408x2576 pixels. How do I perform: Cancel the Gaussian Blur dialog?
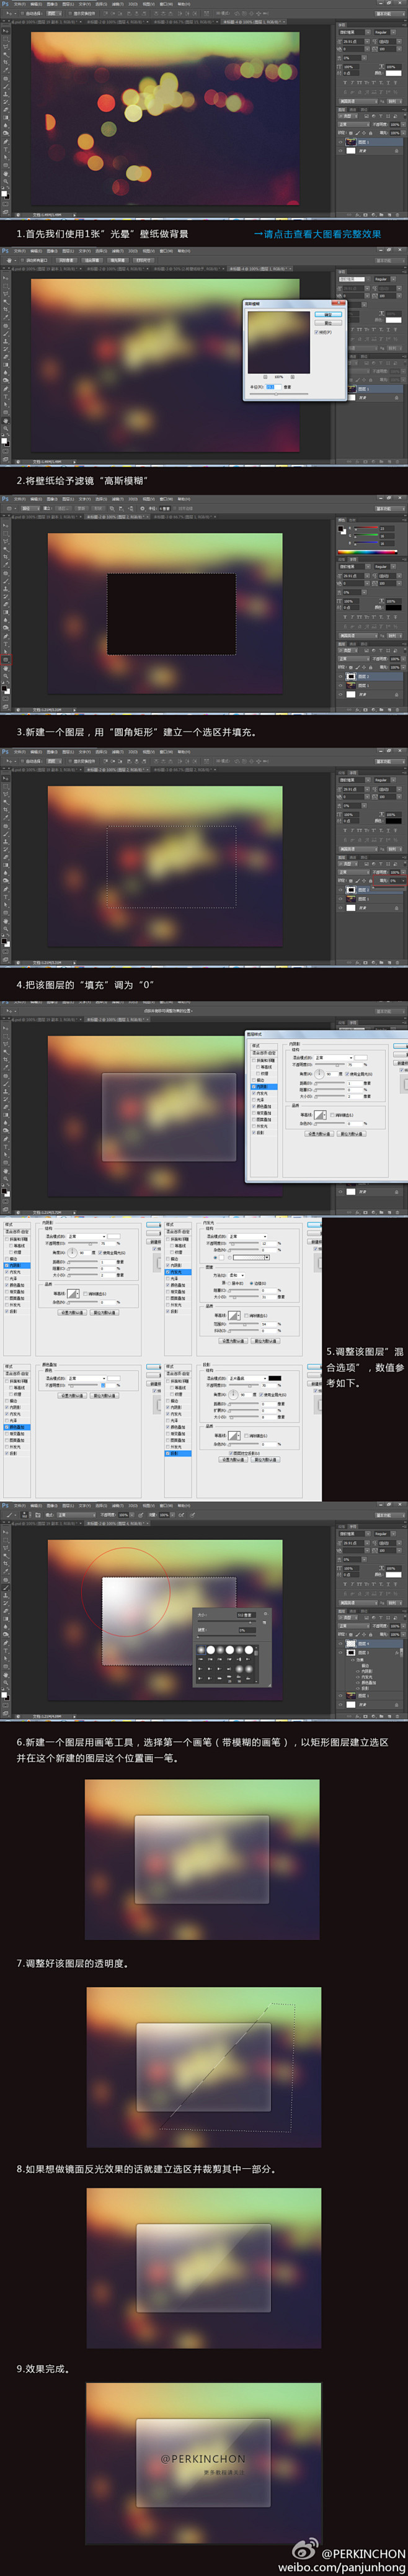point(328,323)
